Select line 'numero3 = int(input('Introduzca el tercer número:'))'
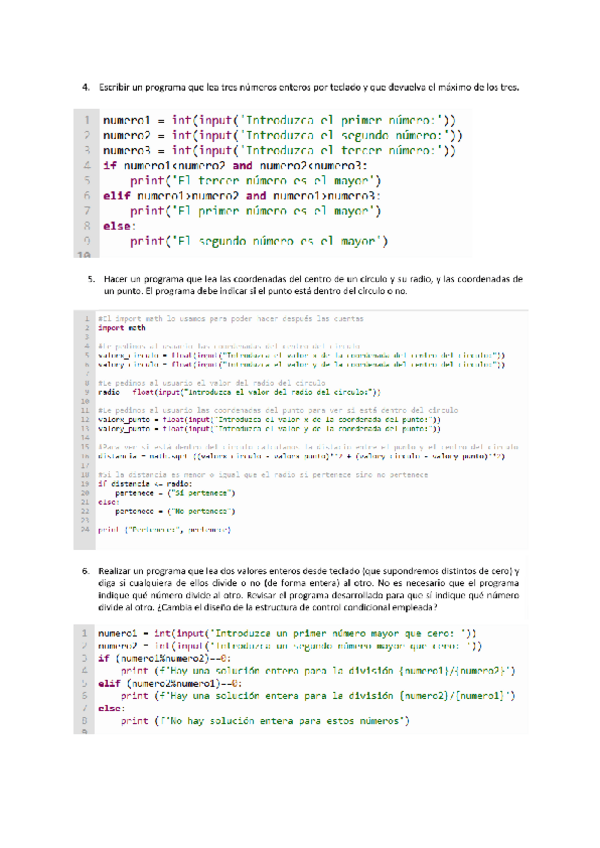 (279, 150)
